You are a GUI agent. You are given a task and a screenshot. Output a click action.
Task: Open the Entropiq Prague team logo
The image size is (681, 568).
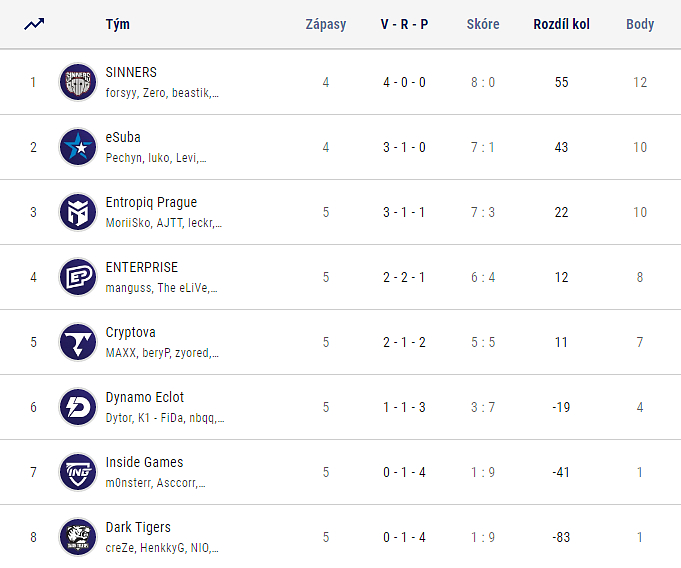[x=77, y=212]
